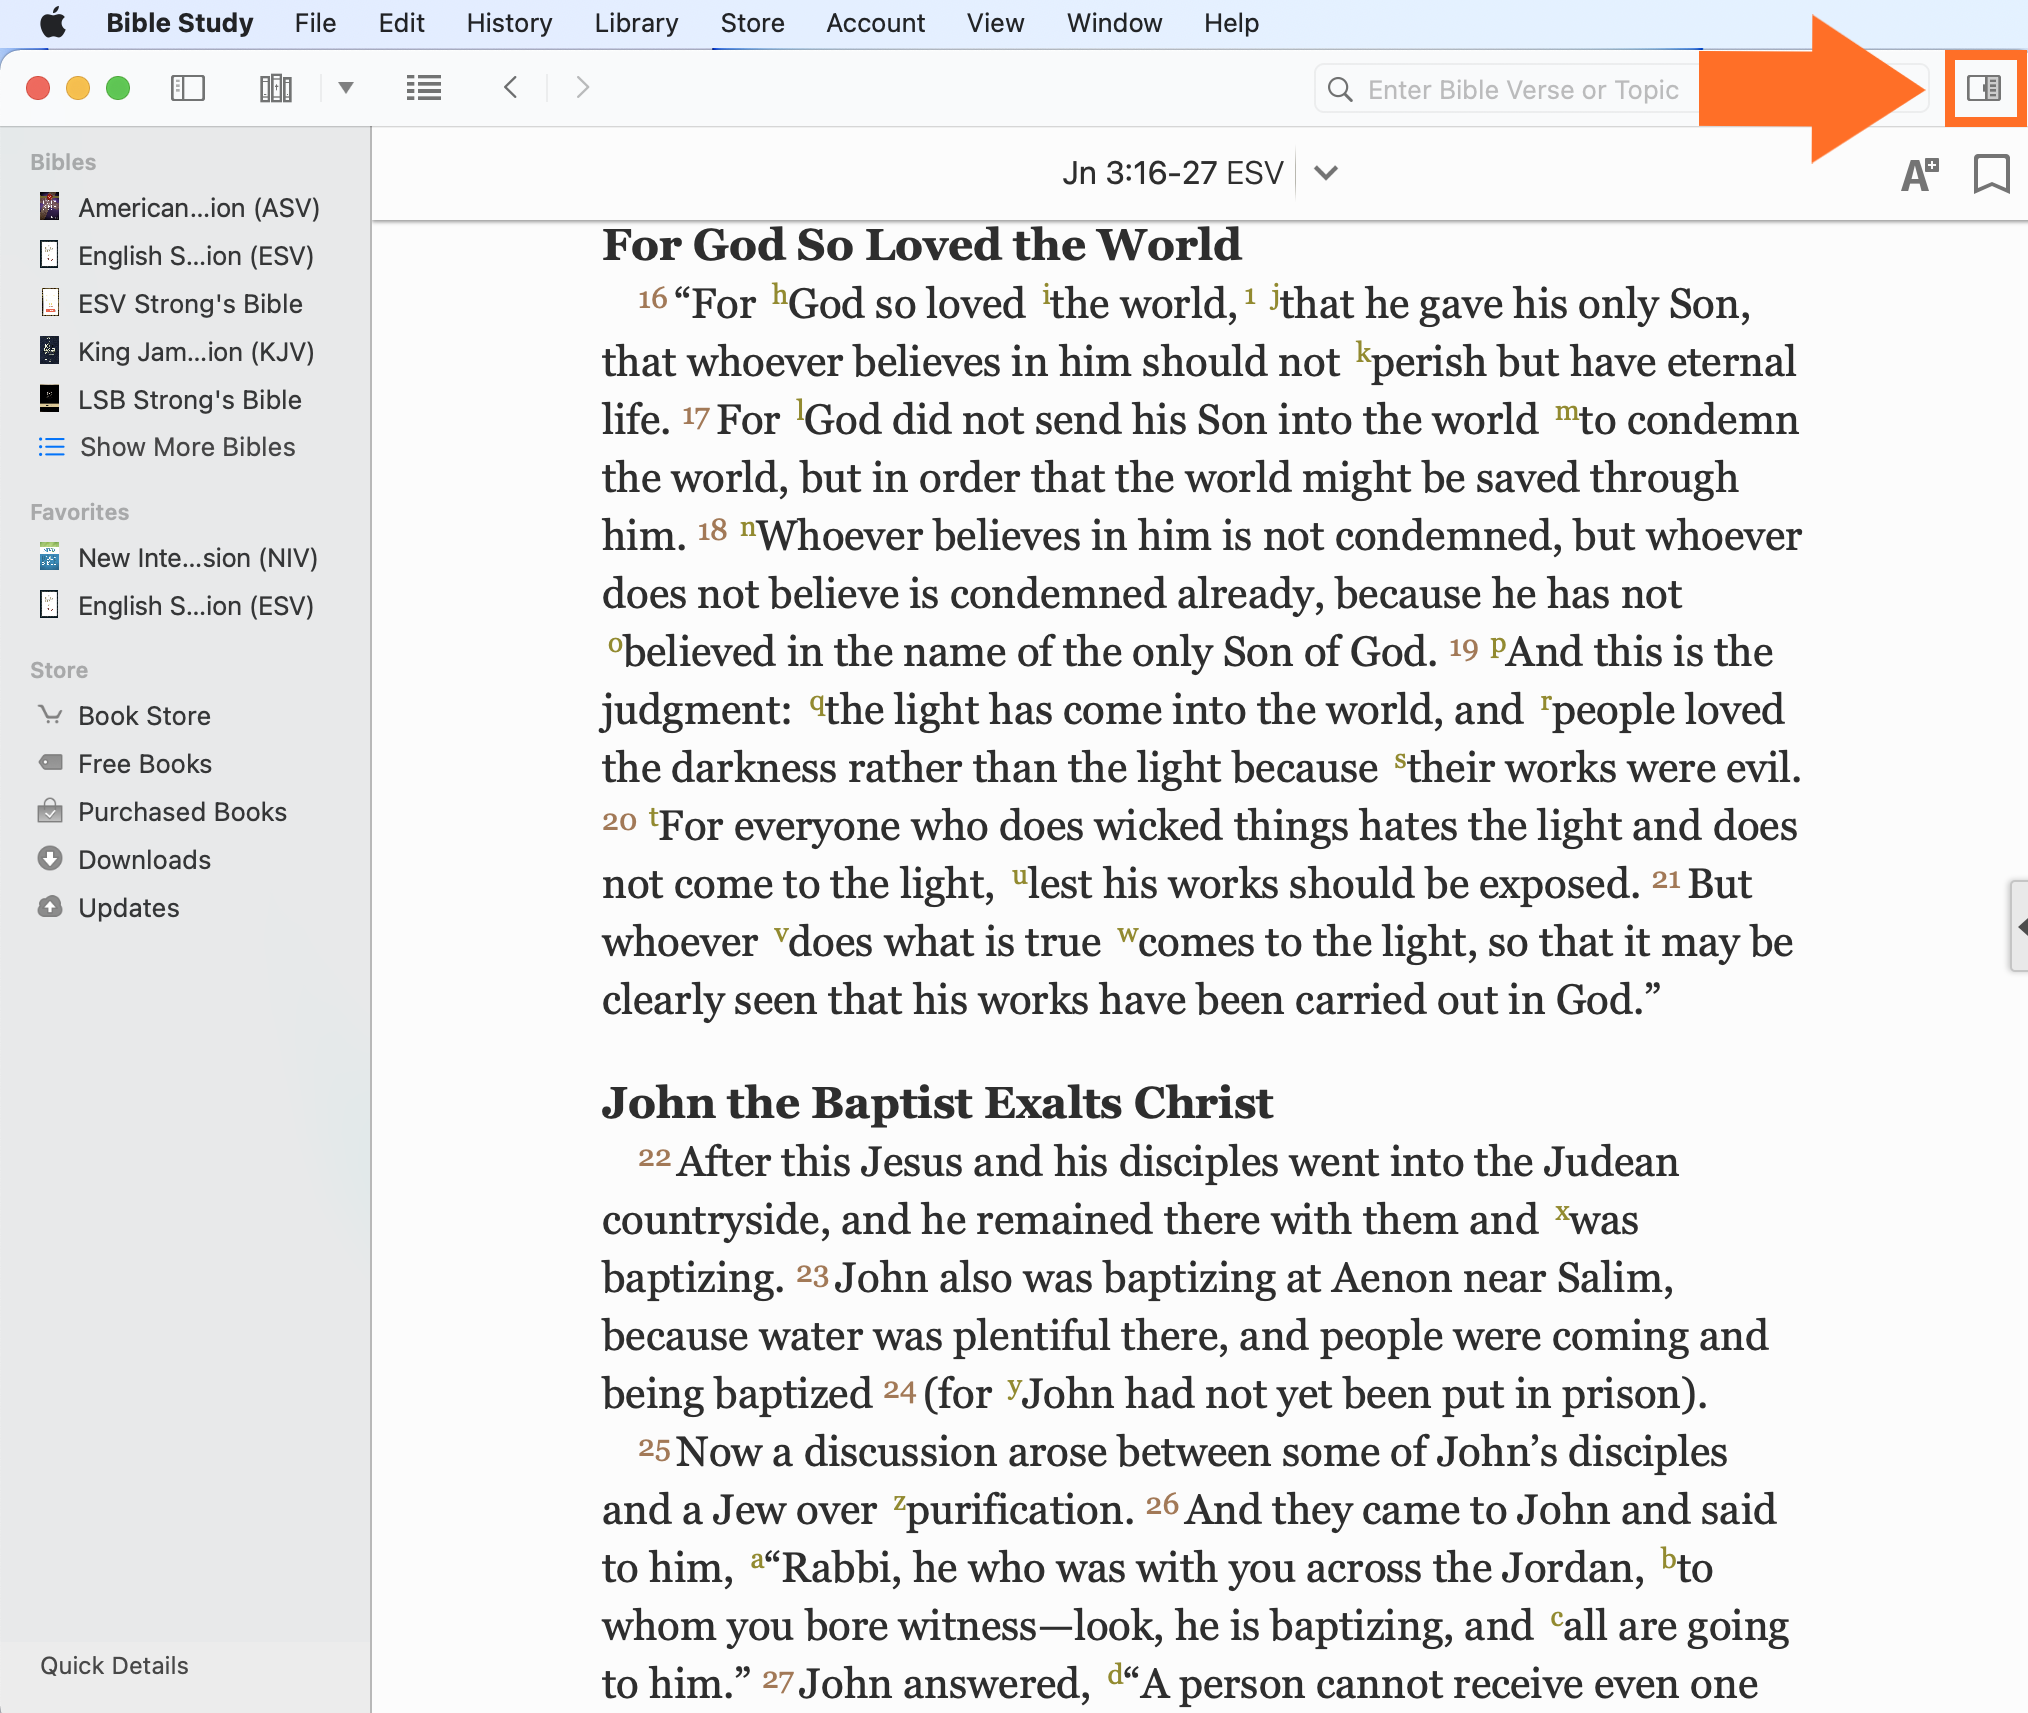Open Downloads in the Store section
This screenshot has height=1713, width=2028.
pos(144,860)
